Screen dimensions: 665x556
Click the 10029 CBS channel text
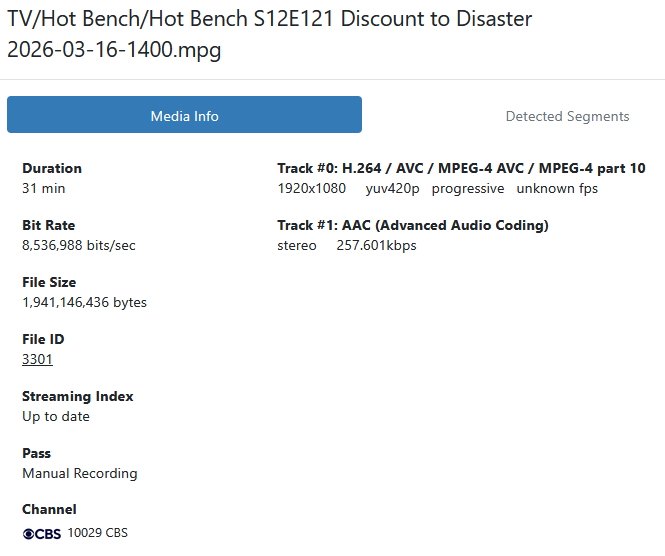click(98, 533)
